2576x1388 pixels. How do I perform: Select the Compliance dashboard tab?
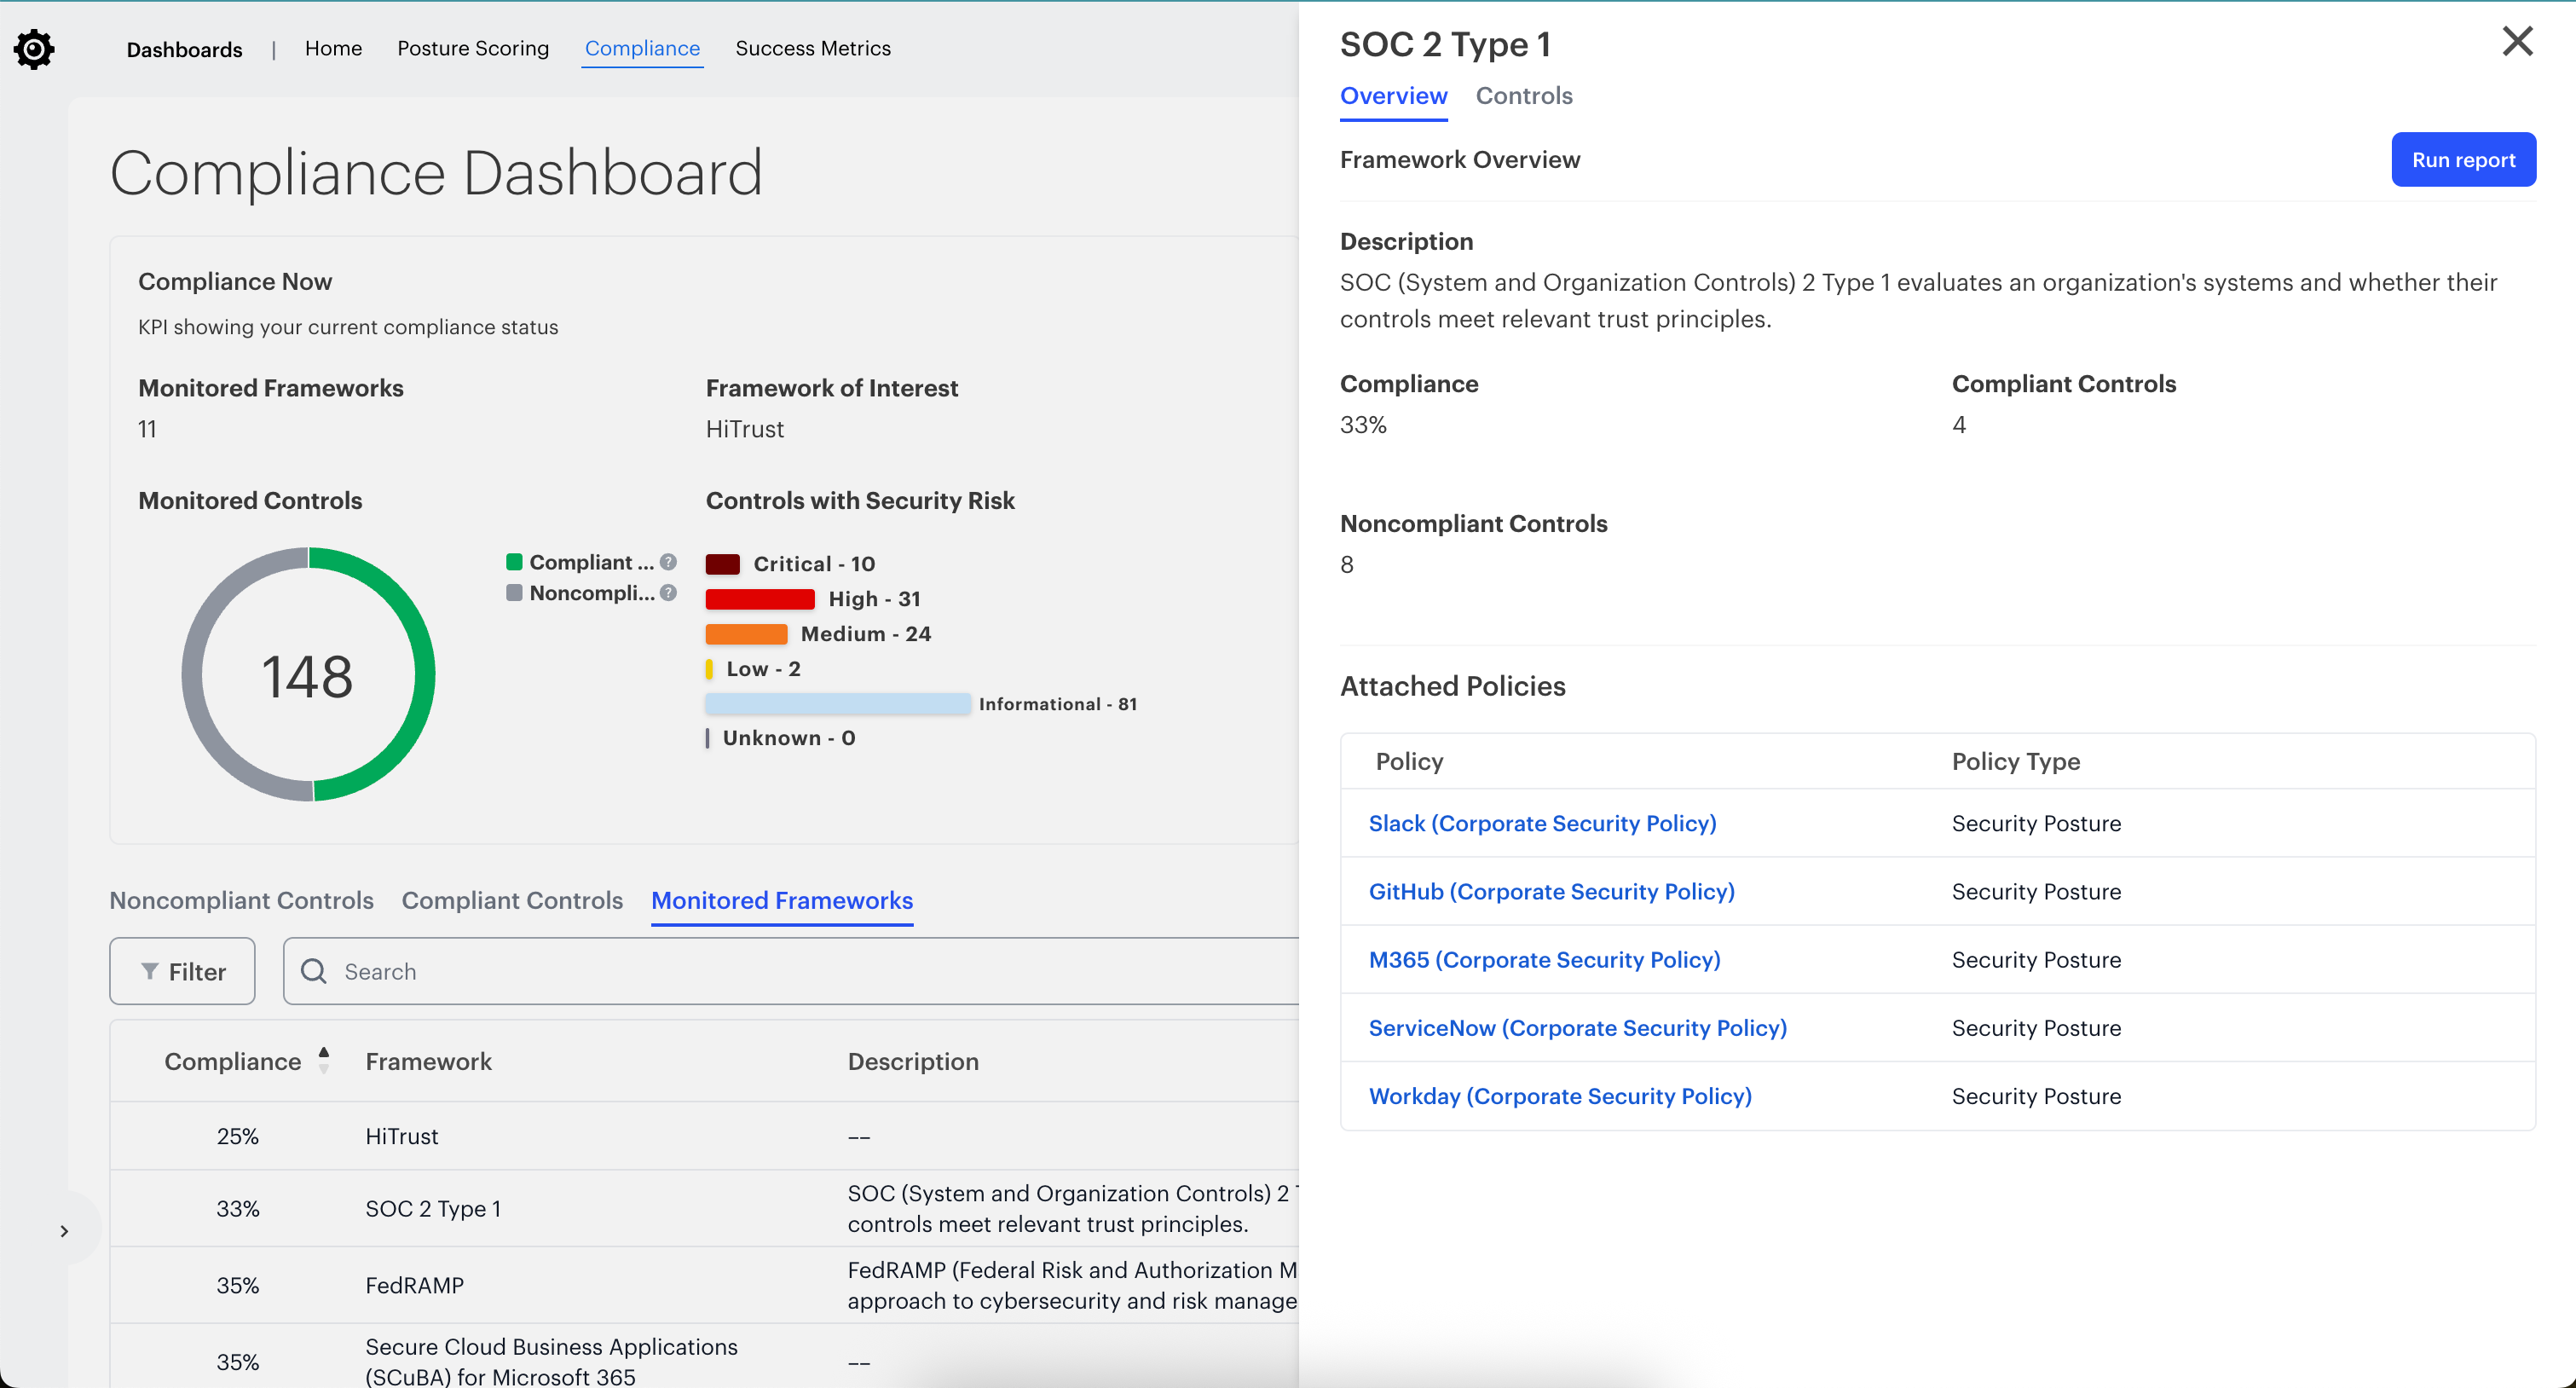click(x=642, y=48)
